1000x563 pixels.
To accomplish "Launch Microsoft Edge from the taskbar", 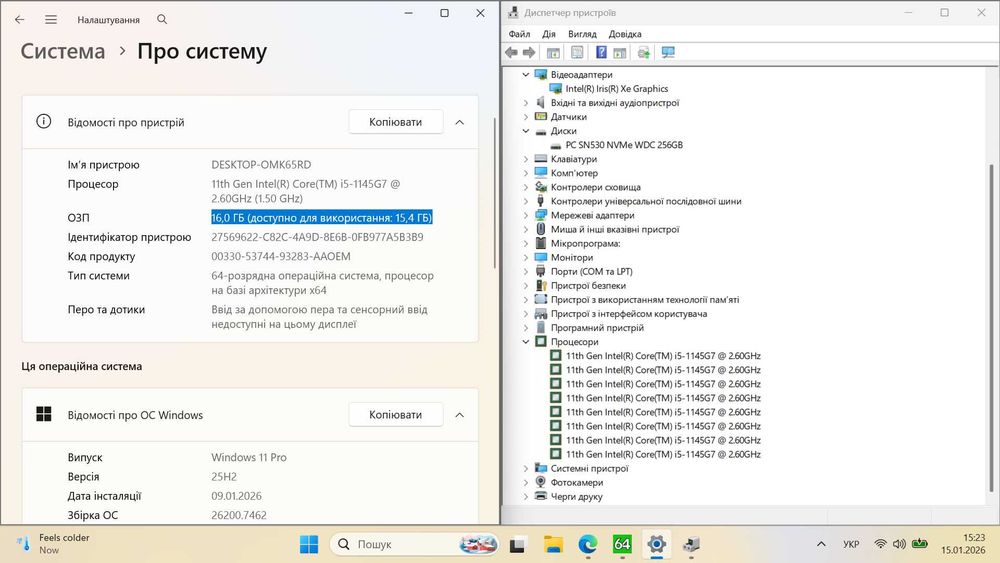I will (587, 545).
